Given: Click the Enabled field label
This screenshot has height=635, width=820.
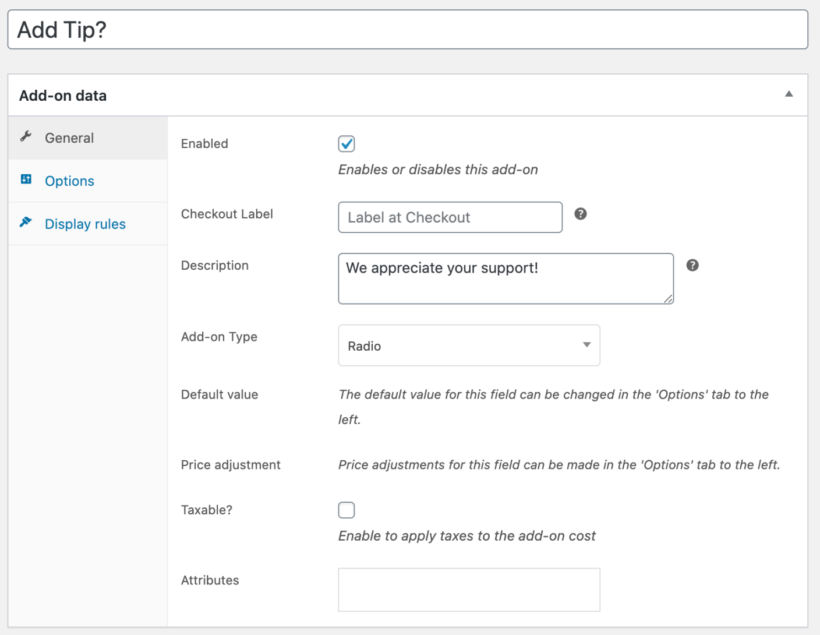Looking at the screenshot, I should 204,143.
